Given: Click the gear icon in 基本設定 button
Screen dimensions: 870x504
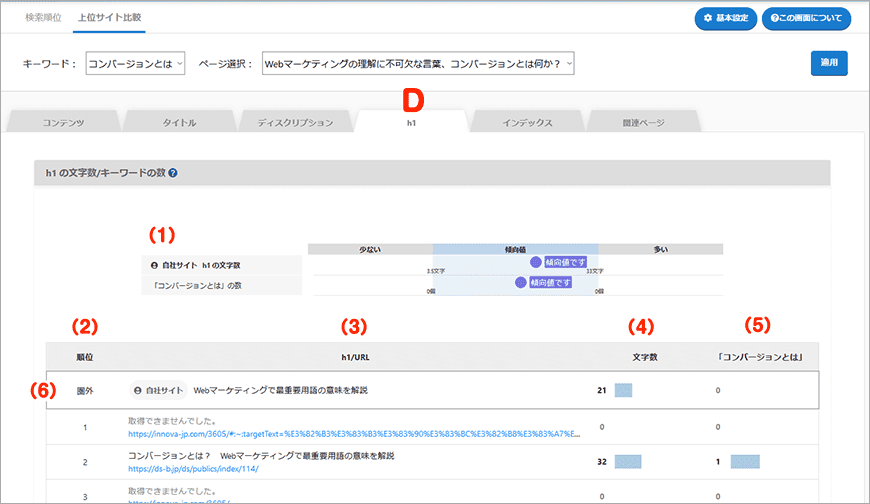Looking at the screenshot, I should [x=708, y=18].
